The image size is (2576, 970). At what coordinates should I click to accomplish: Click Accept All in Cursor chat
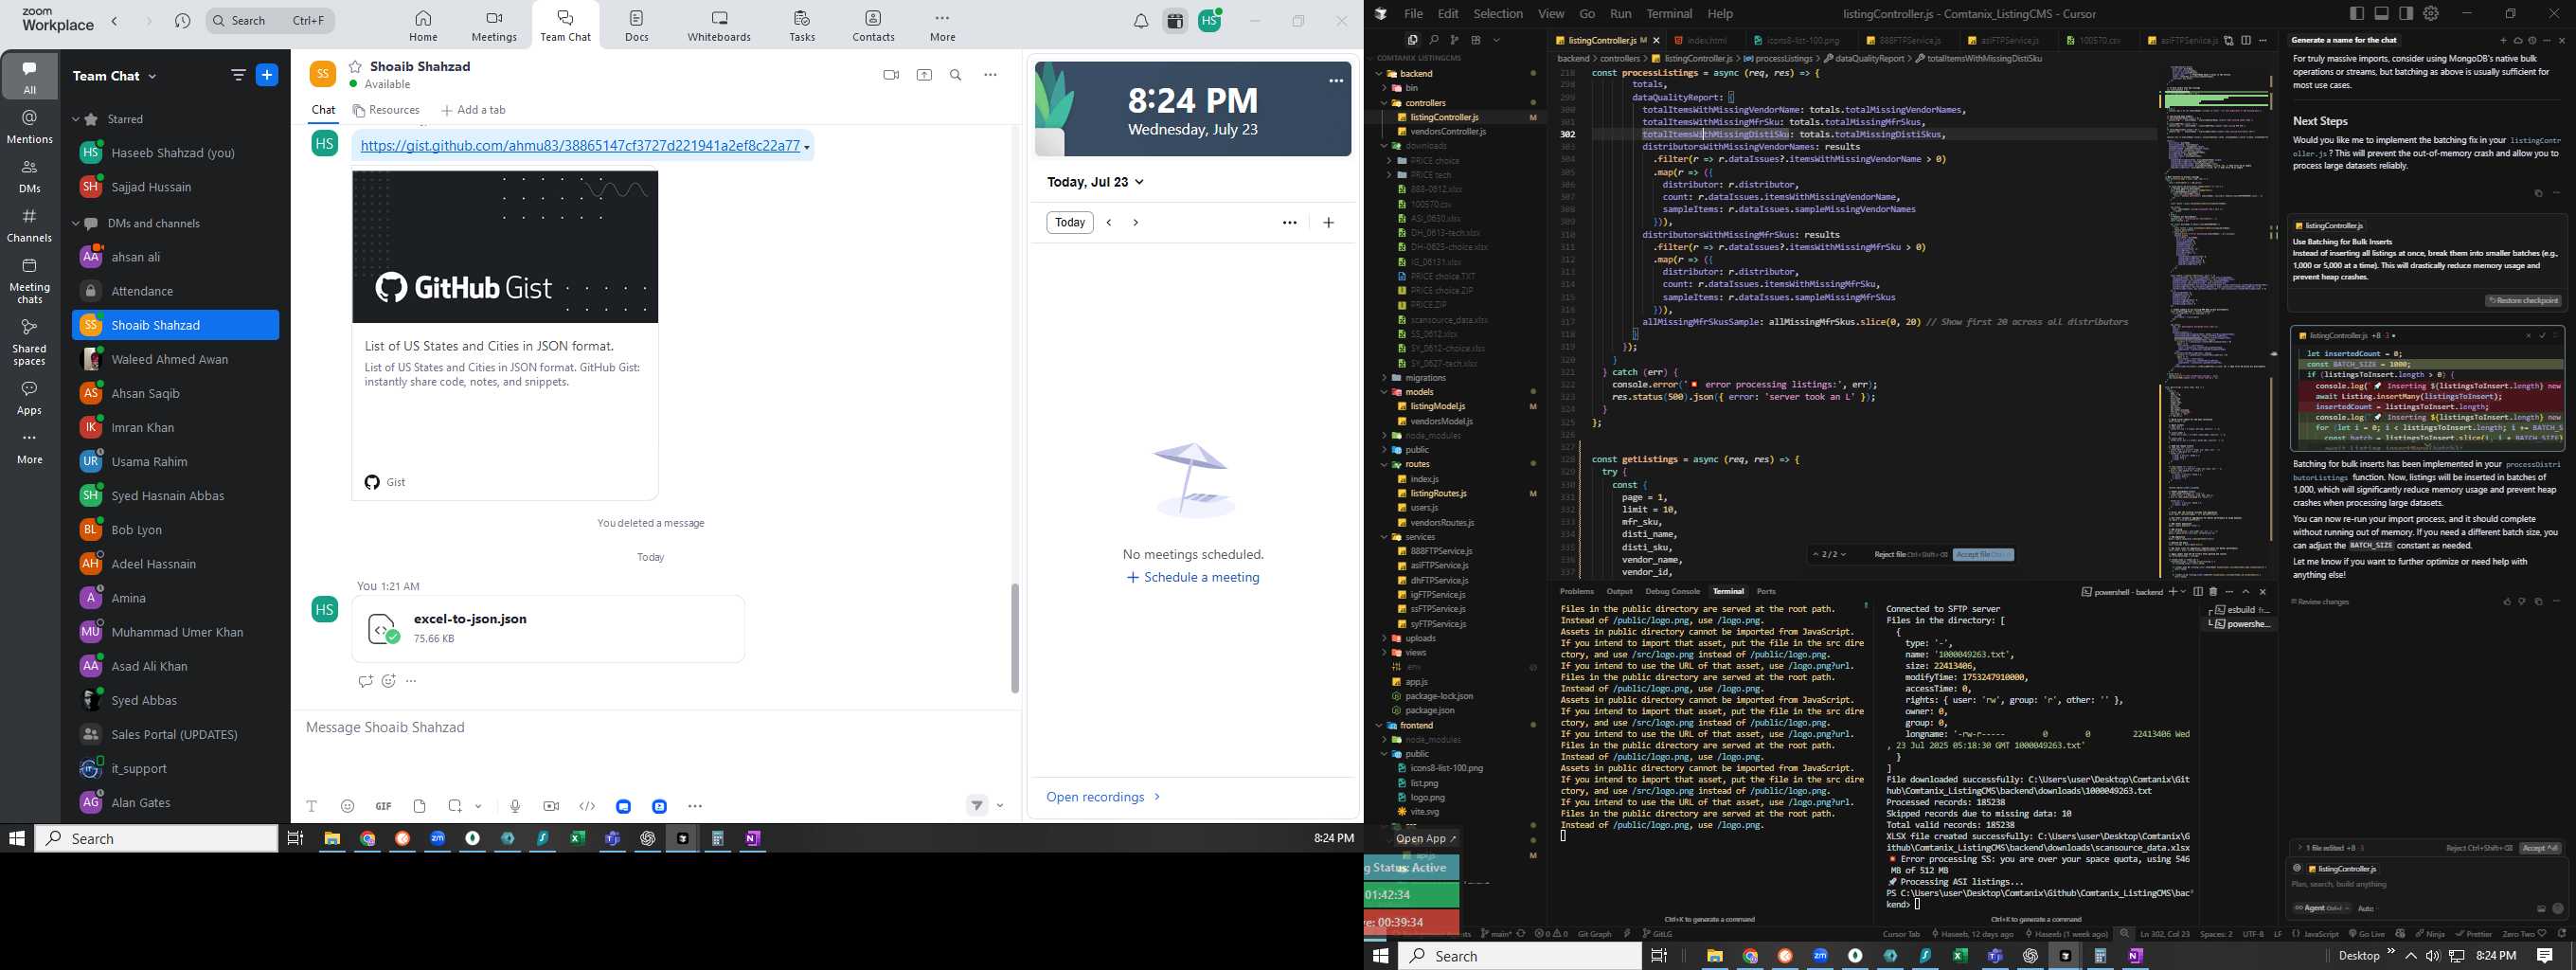pyautogui.click(x=2540, y=848)
